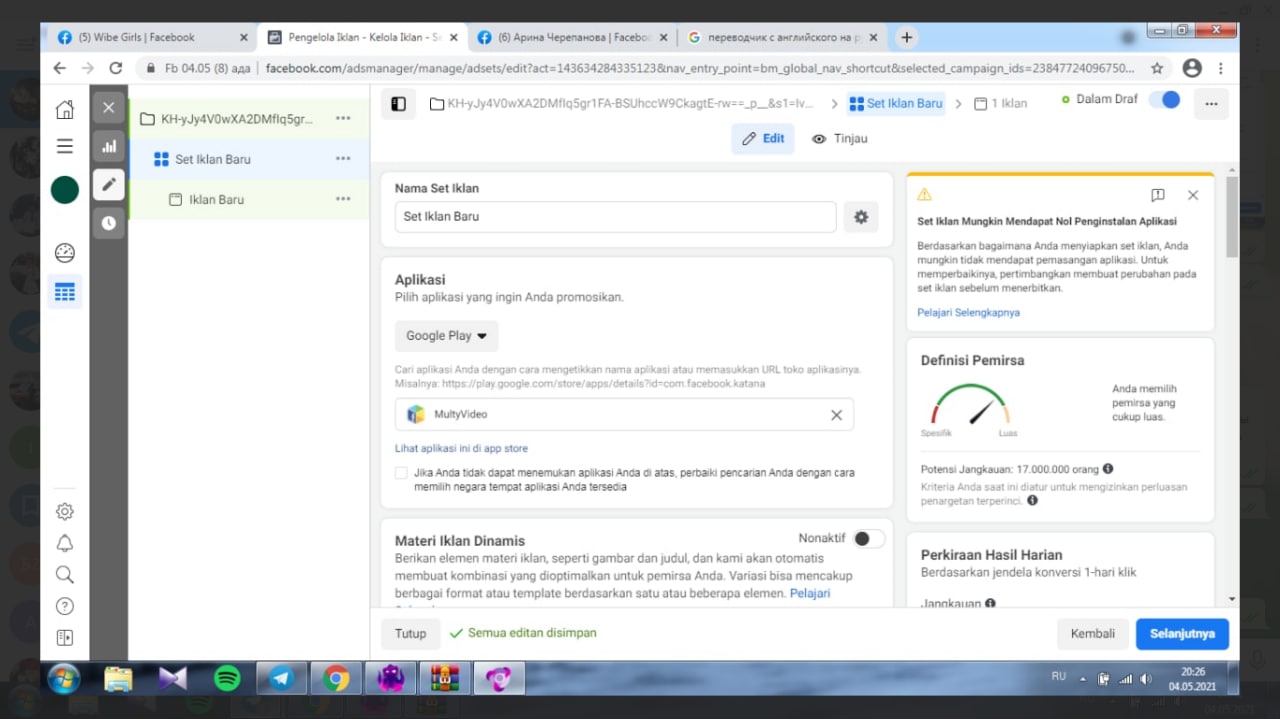The image size is (1280, 719).
Task: Click info icon beside Jangkauan
Action: 990,604
